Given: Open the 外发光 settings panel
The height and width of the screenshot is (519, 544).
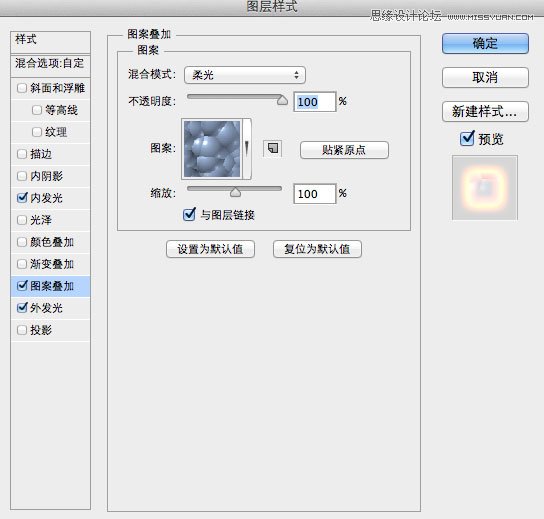Looking at the screenshot, I should pos(46,308).
